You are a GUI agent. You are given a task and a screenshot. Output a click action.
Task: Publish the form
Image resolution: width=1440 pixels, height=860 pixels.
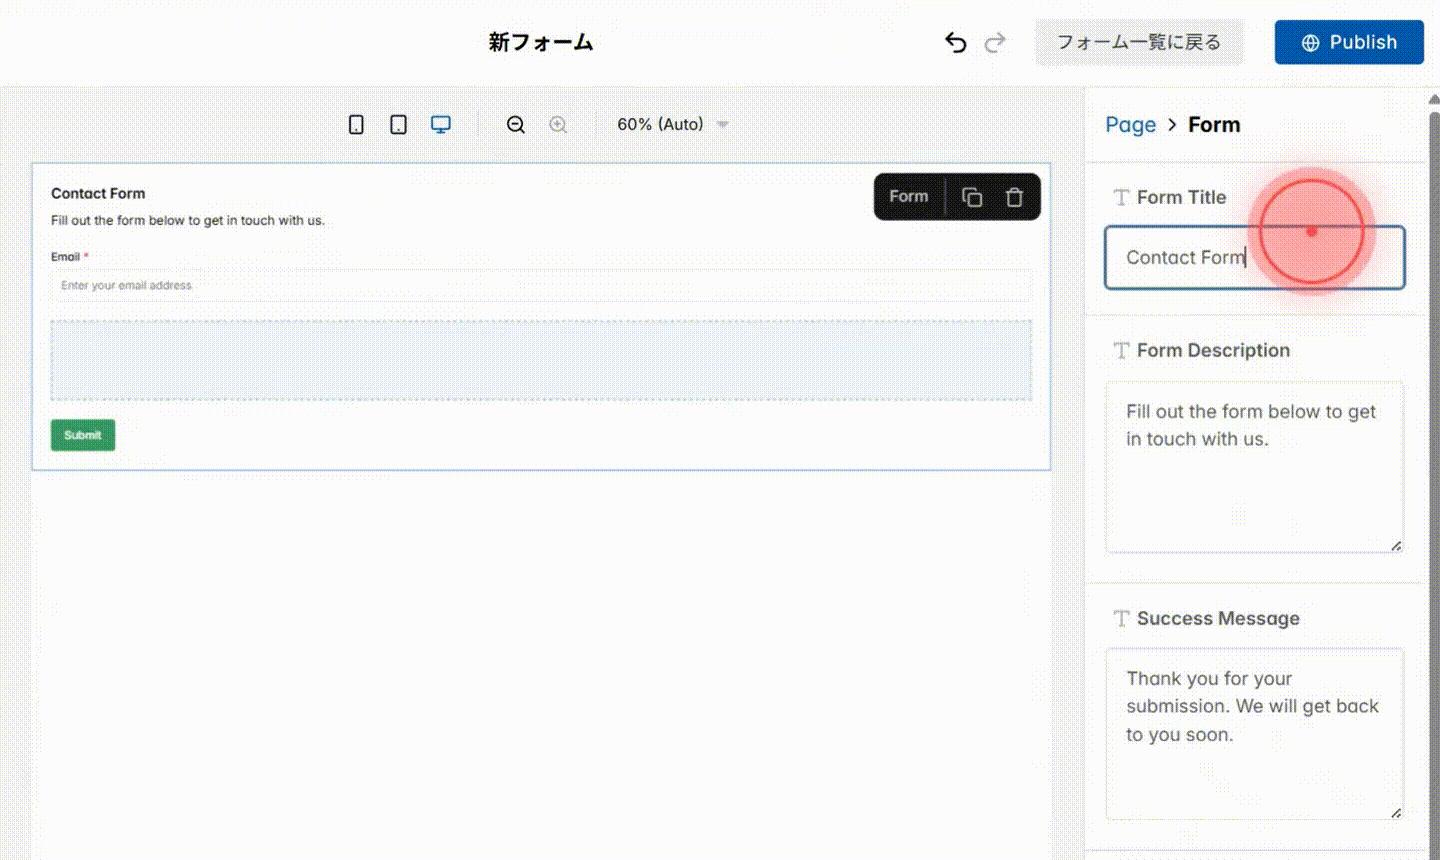point(1348,42)
